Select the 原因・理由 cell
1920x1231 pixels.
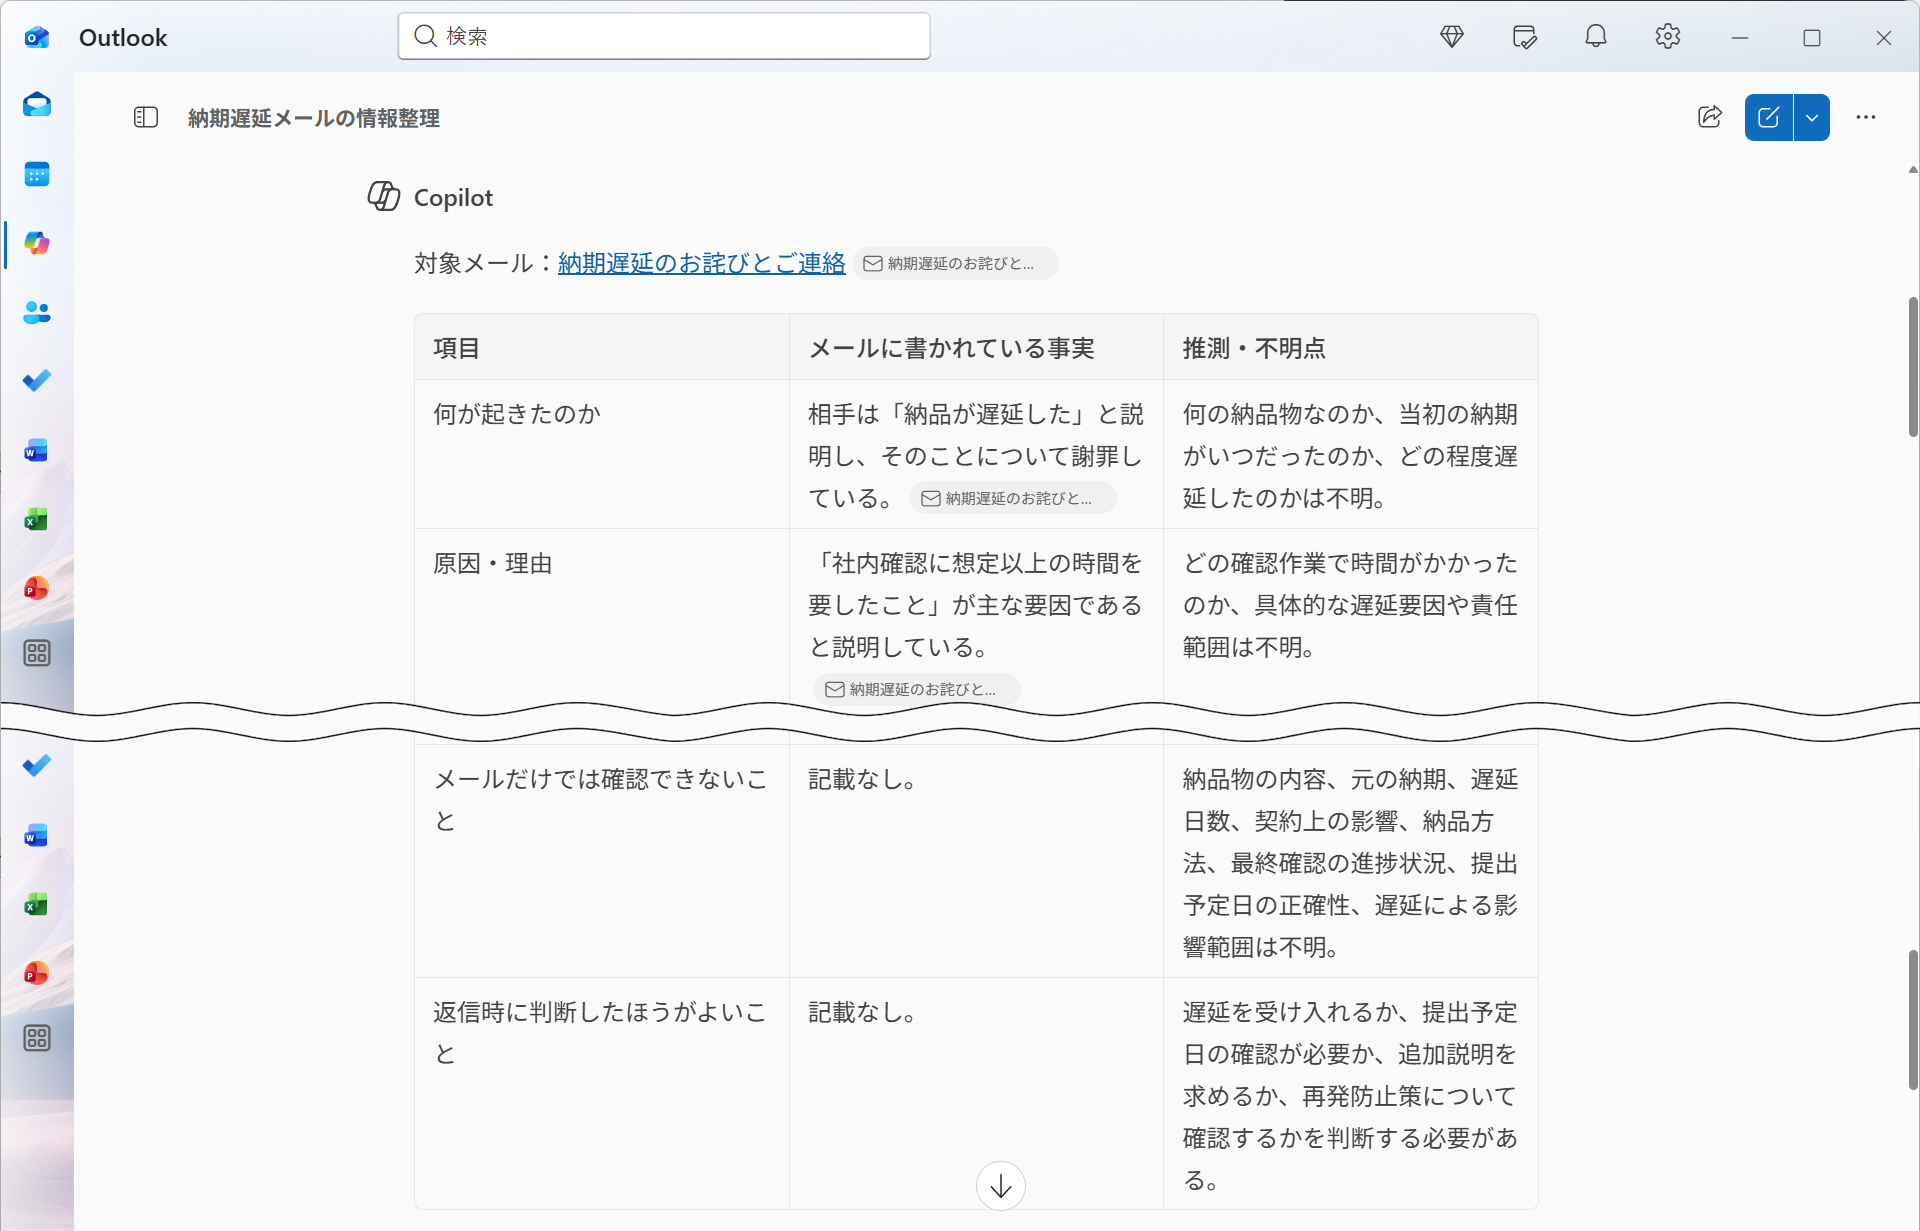[602, 616]
